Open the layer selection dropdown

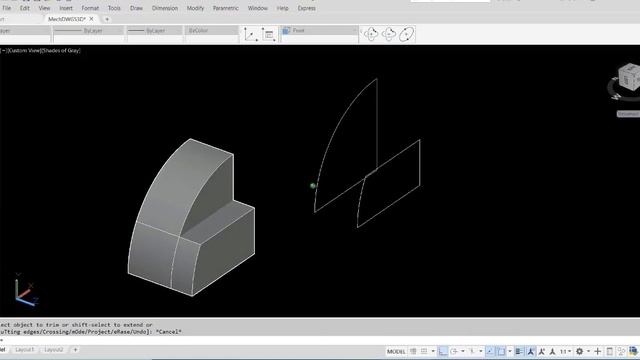tap(25, 31)
